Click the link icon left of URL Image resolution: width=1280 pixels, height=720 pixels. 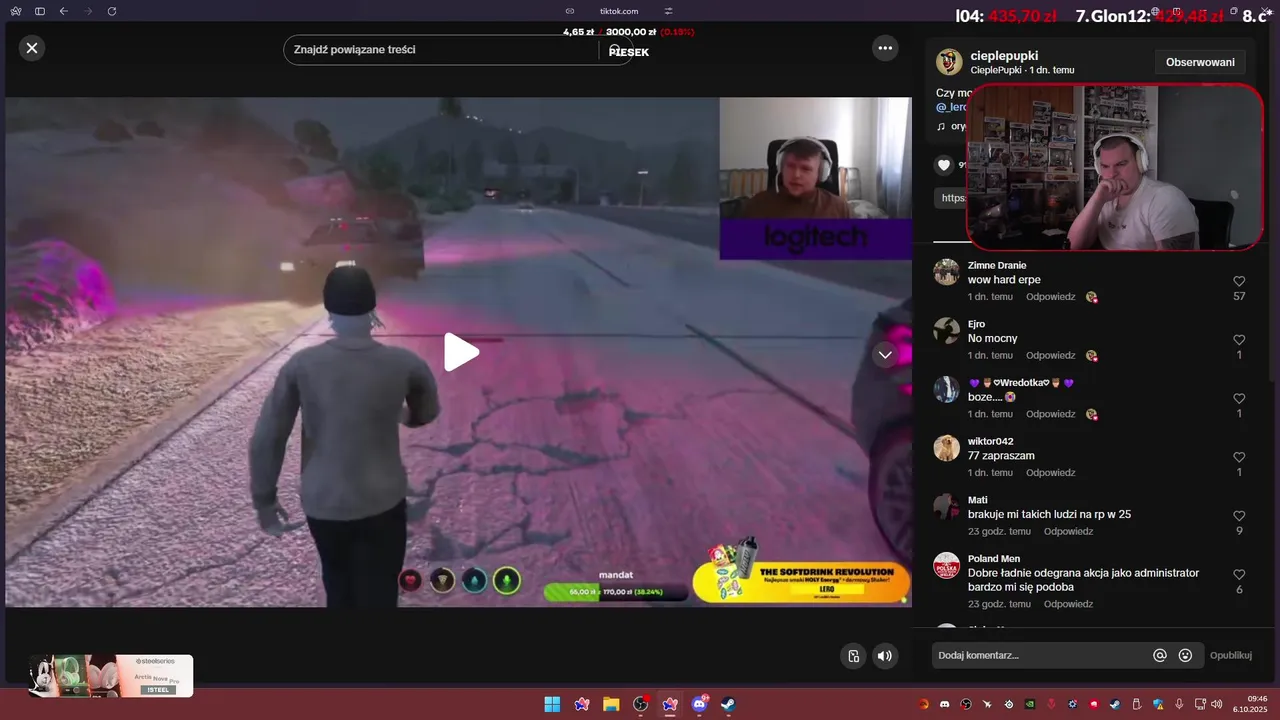(x=570, y=11)
